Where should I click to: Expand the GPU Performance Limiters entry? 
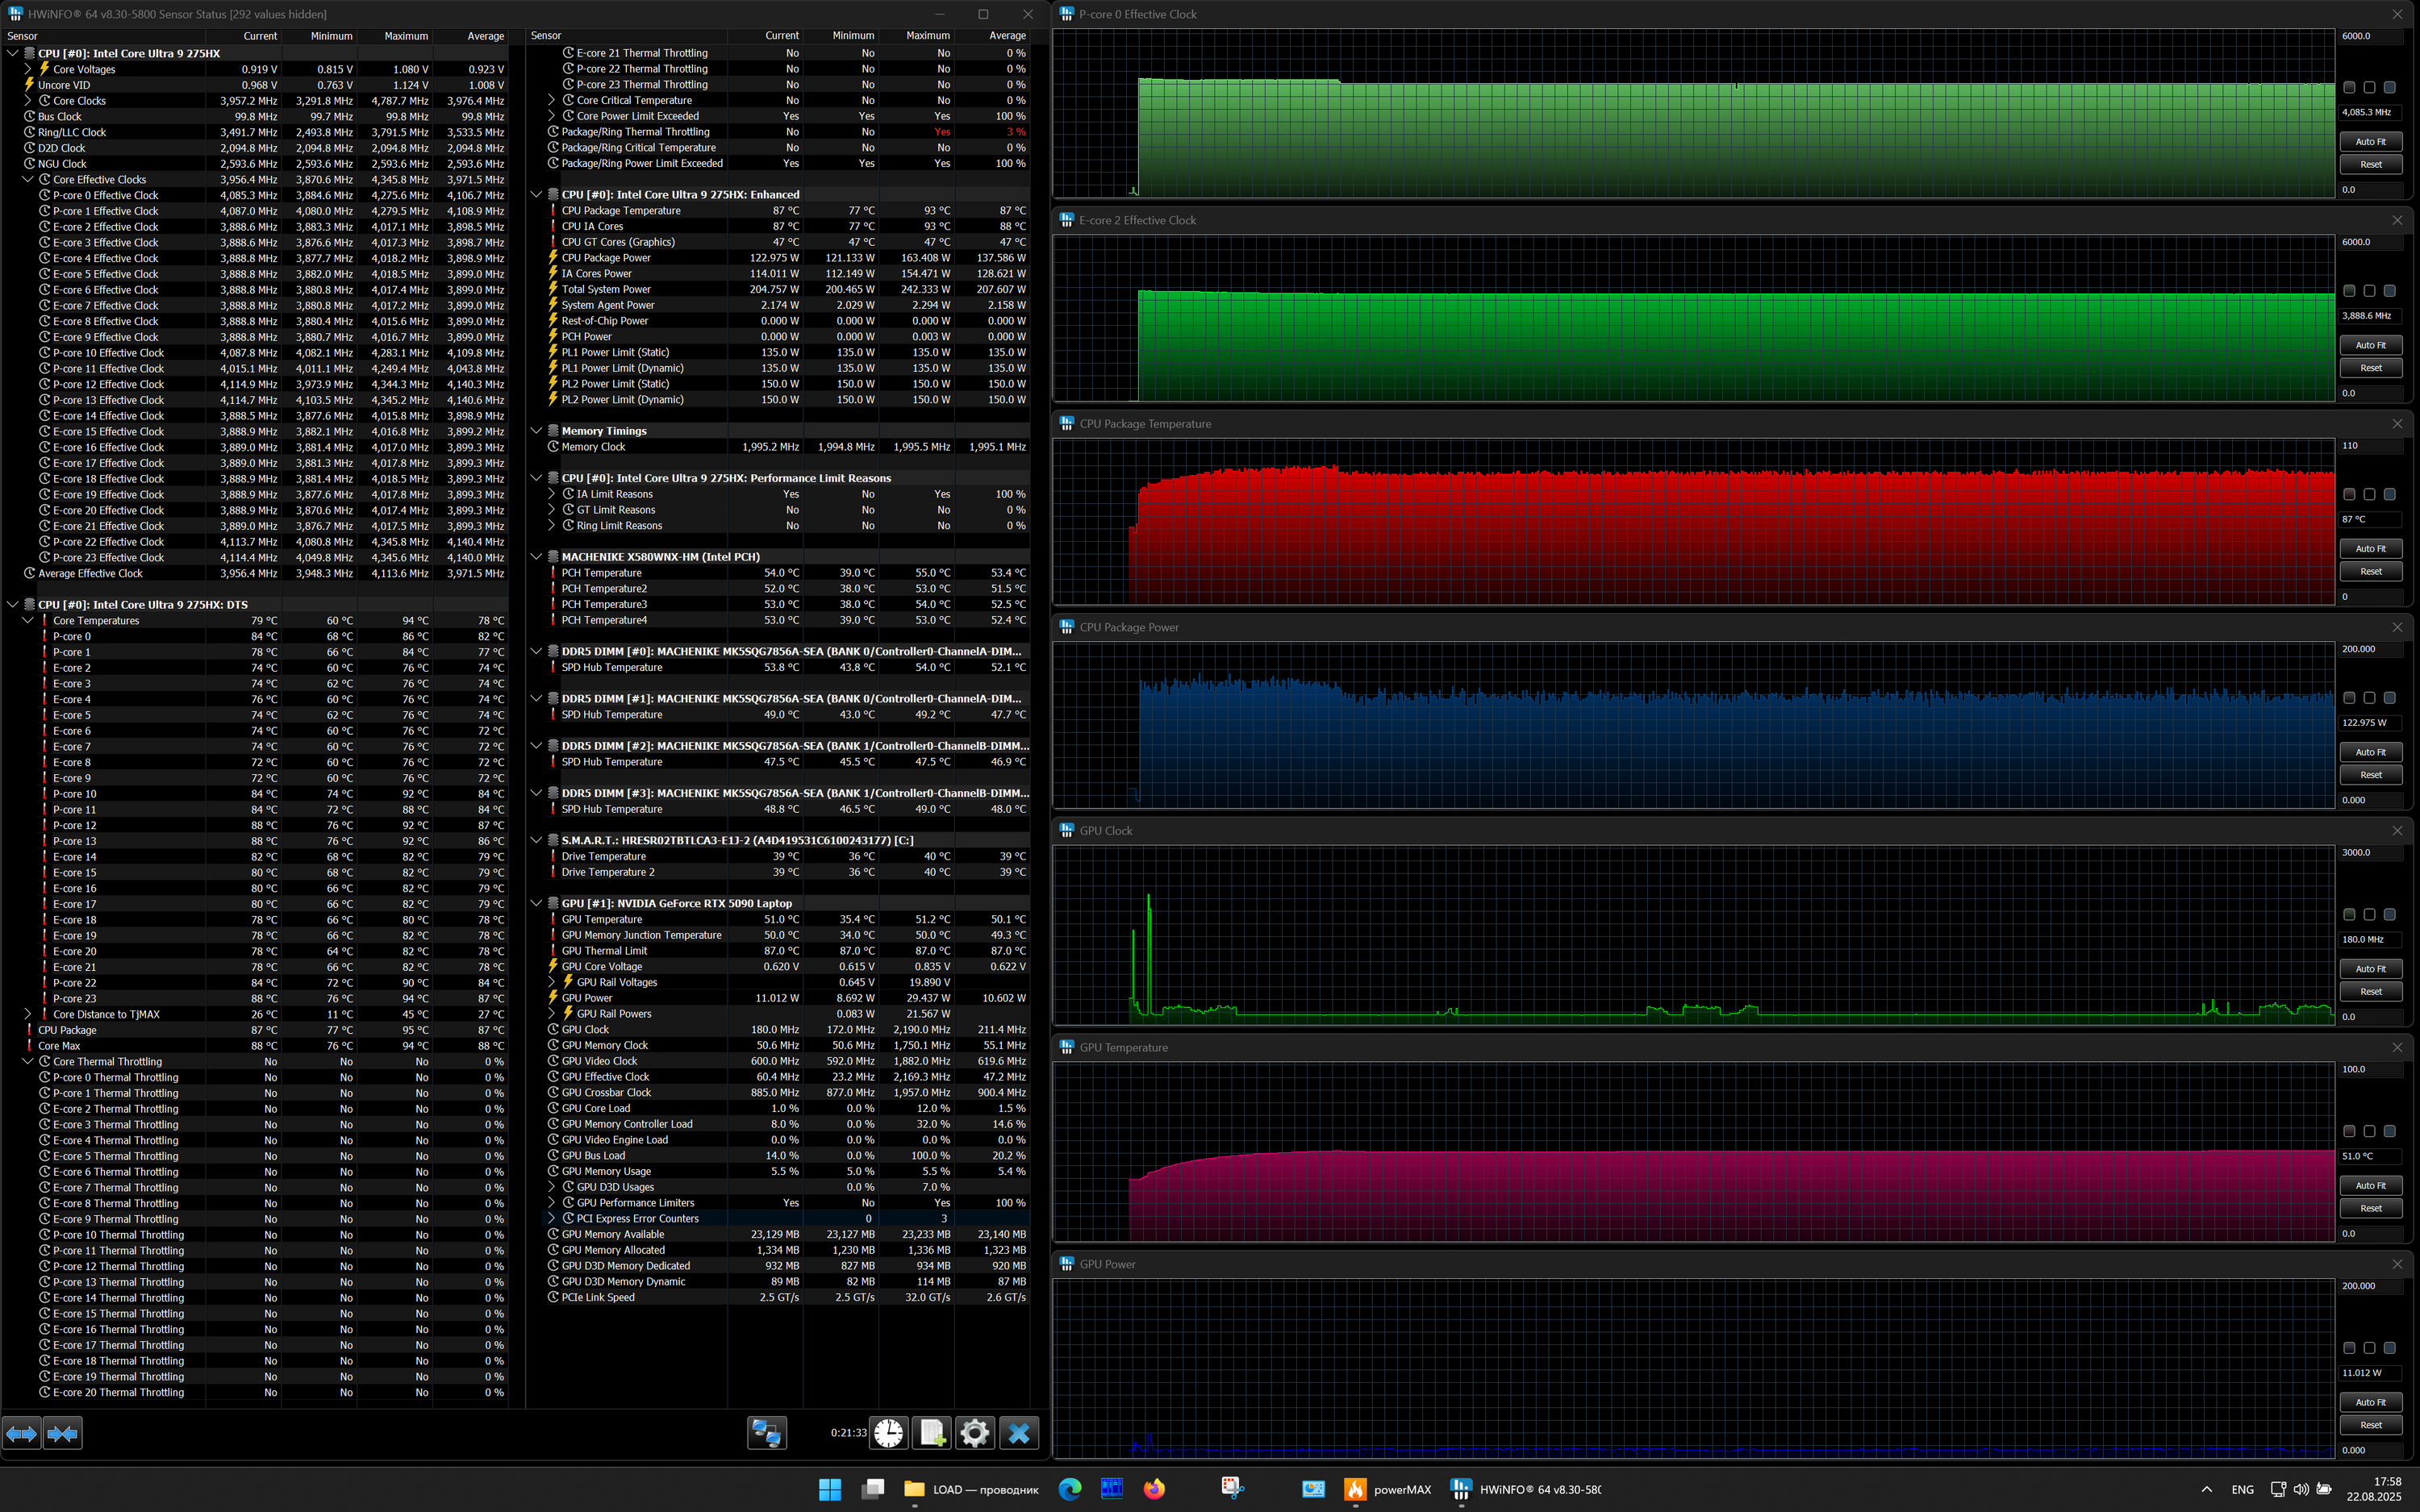click(x=551, y=1203)
